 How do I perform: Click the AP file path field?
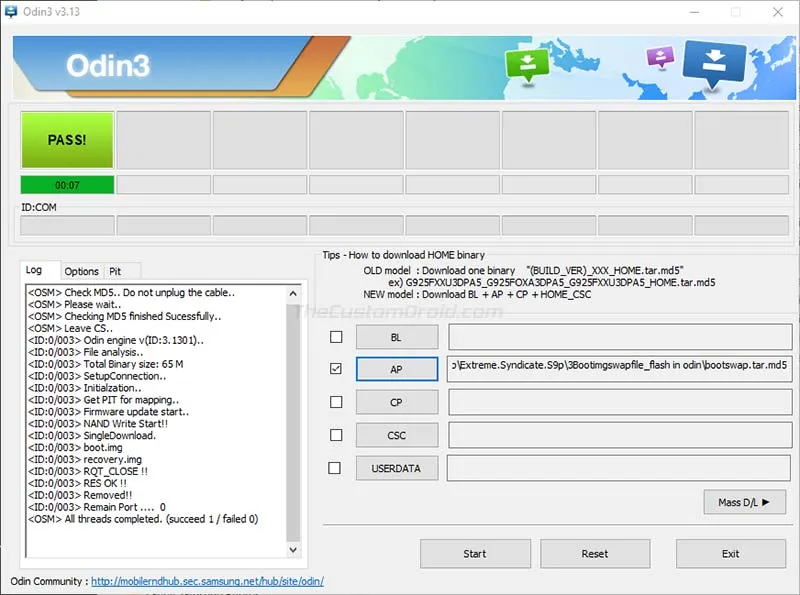point(619,369)
